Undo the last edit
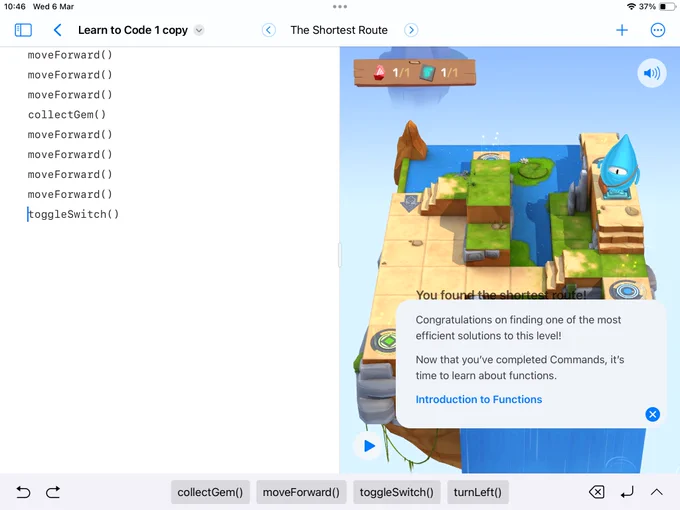Screen dimensions: 680x510 pos(23,492)
